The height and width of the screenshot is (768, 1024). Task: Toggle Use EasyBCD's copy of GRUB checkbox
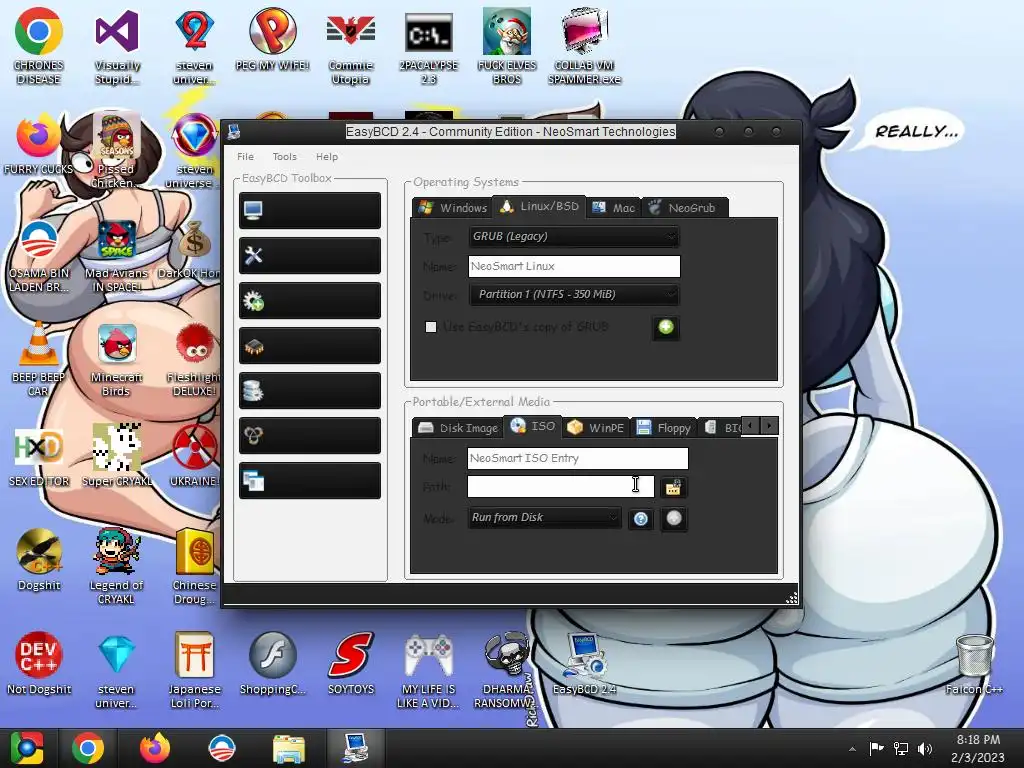click(x=431, y=327)
